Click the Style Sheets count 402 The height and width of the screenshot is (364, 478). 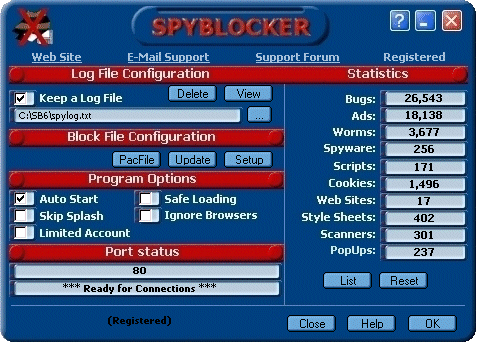(x=424, y=218)
